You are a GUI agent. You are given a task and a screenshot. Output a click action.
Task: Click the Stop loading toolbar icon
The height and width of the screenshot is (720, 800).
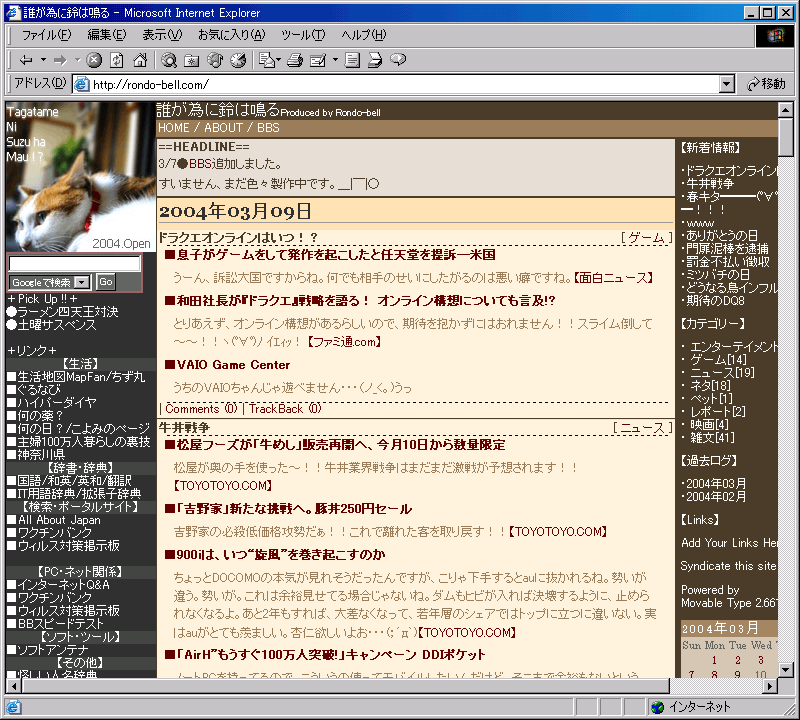(x=94, y=60)
